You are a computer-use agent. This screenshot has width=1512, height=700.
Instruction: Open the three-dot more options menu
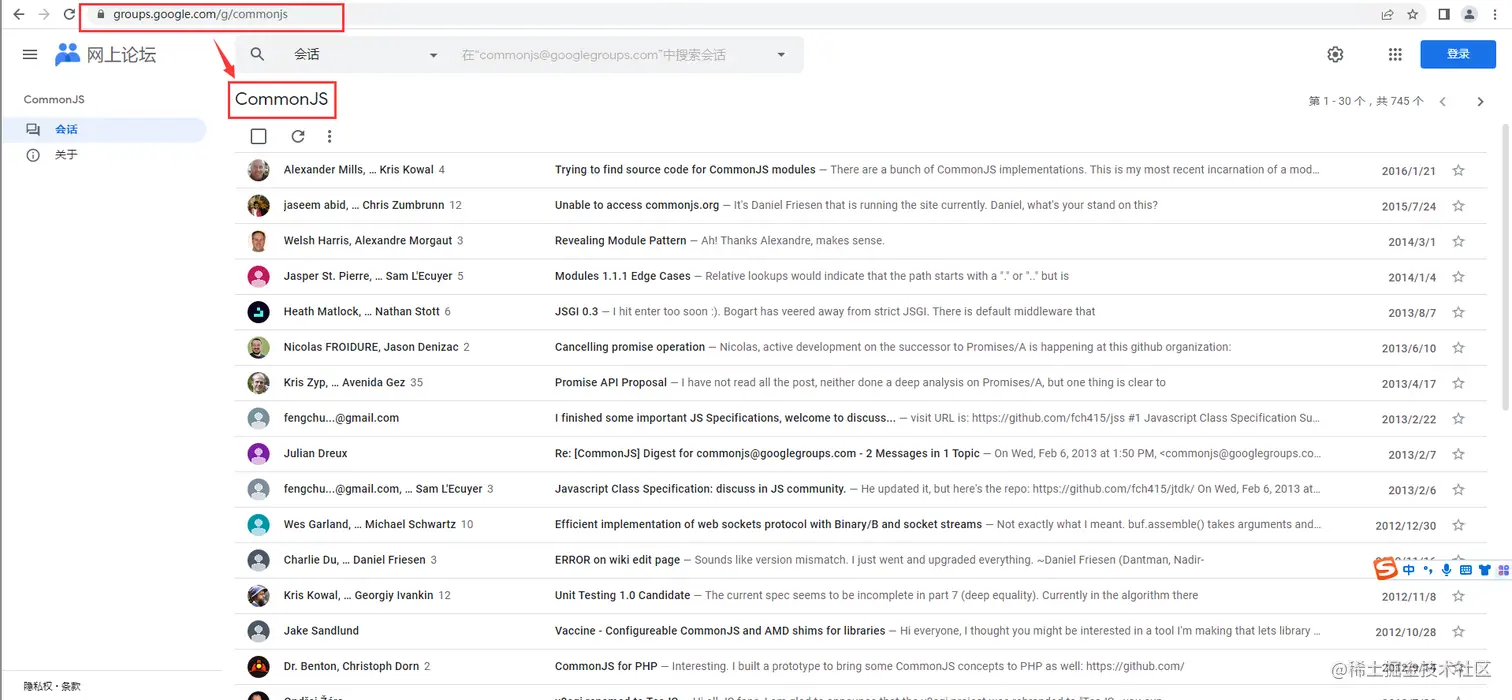click(x=329, y=137)
